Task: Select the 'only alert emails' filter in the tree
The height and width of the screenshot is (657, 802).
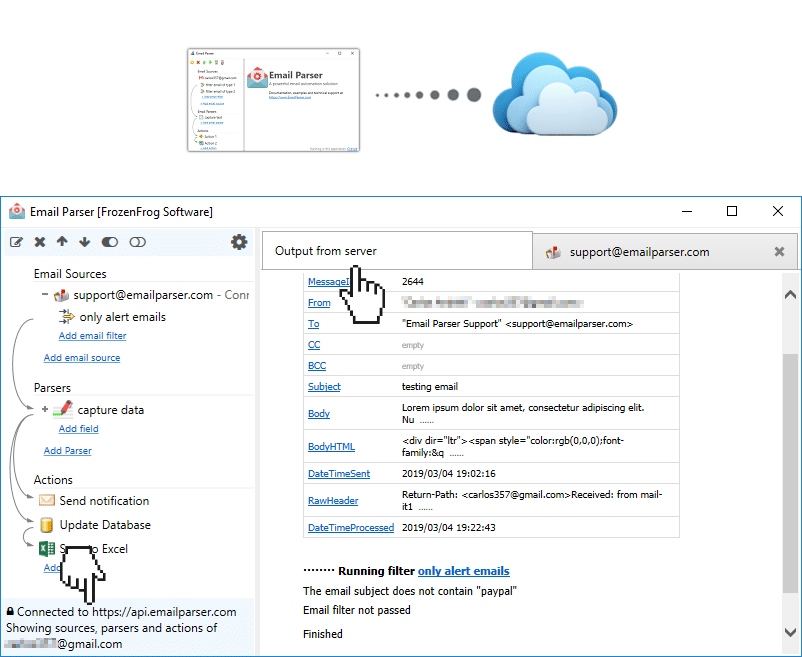Action: [122, 317]
